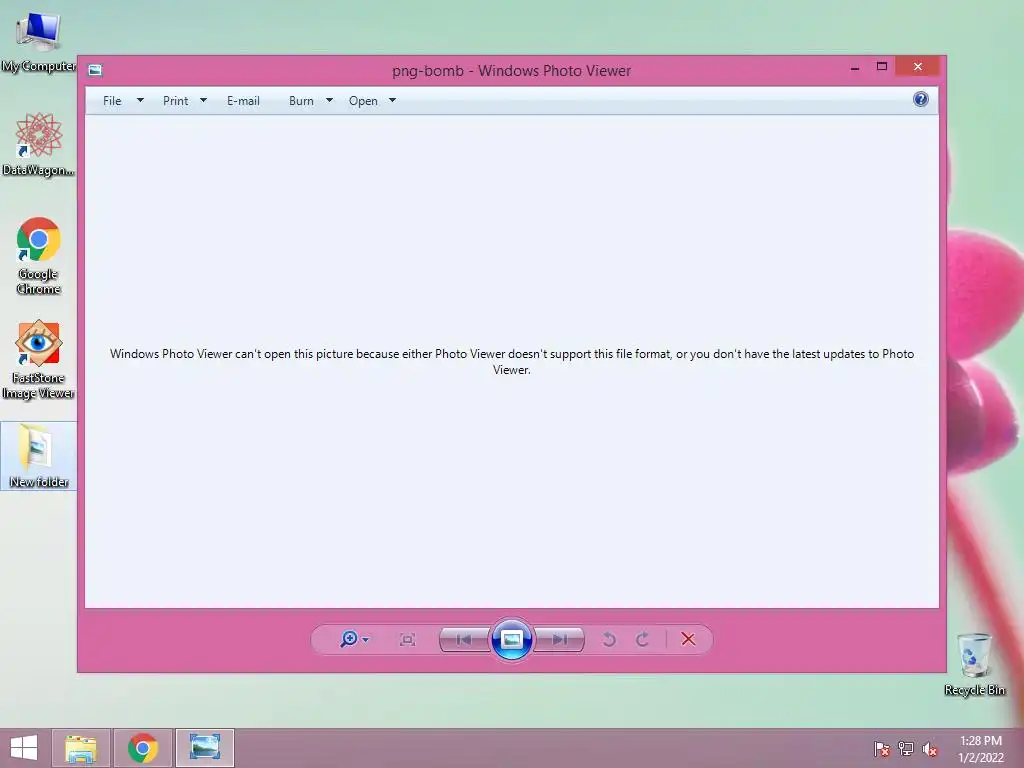Expand the File dropdown arrow
1024x768 pixels.
click(x=140, y=101)
